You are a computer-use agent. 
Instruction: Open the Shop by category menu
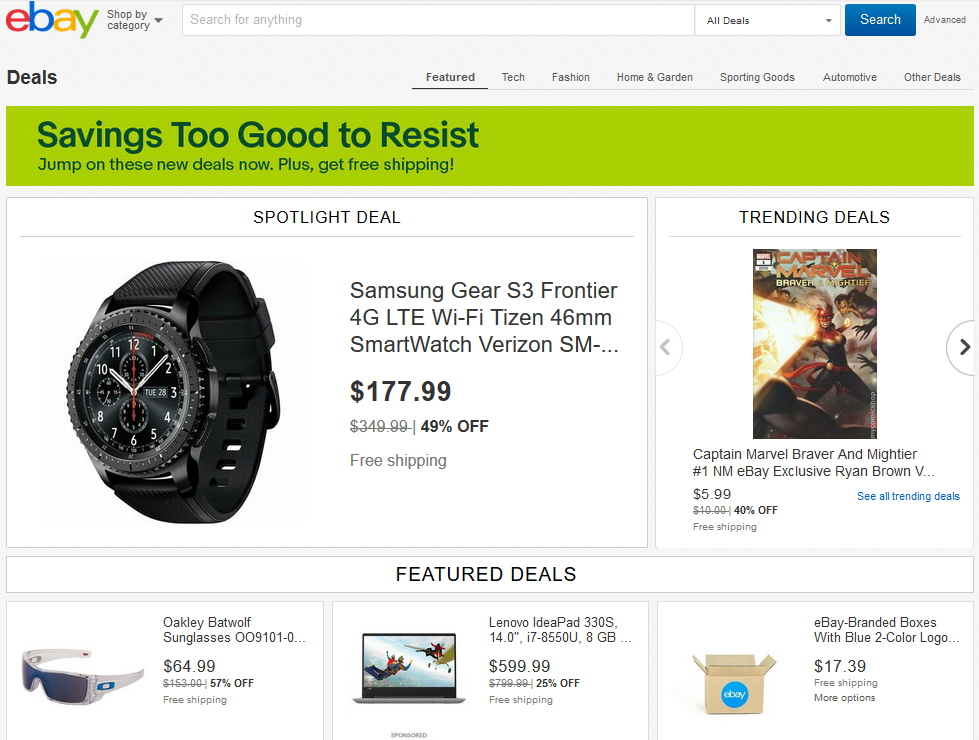click(x=131, y=20)
